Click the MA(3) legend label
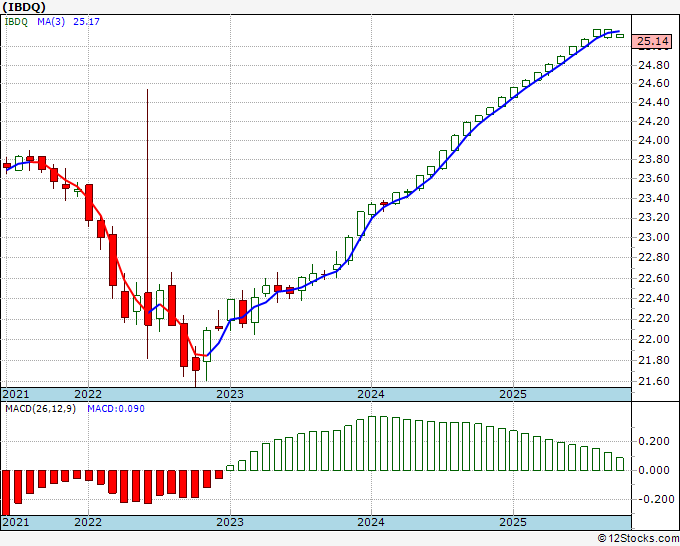The image size is (680, 546). pyautogui.click(x=51, y=22)
